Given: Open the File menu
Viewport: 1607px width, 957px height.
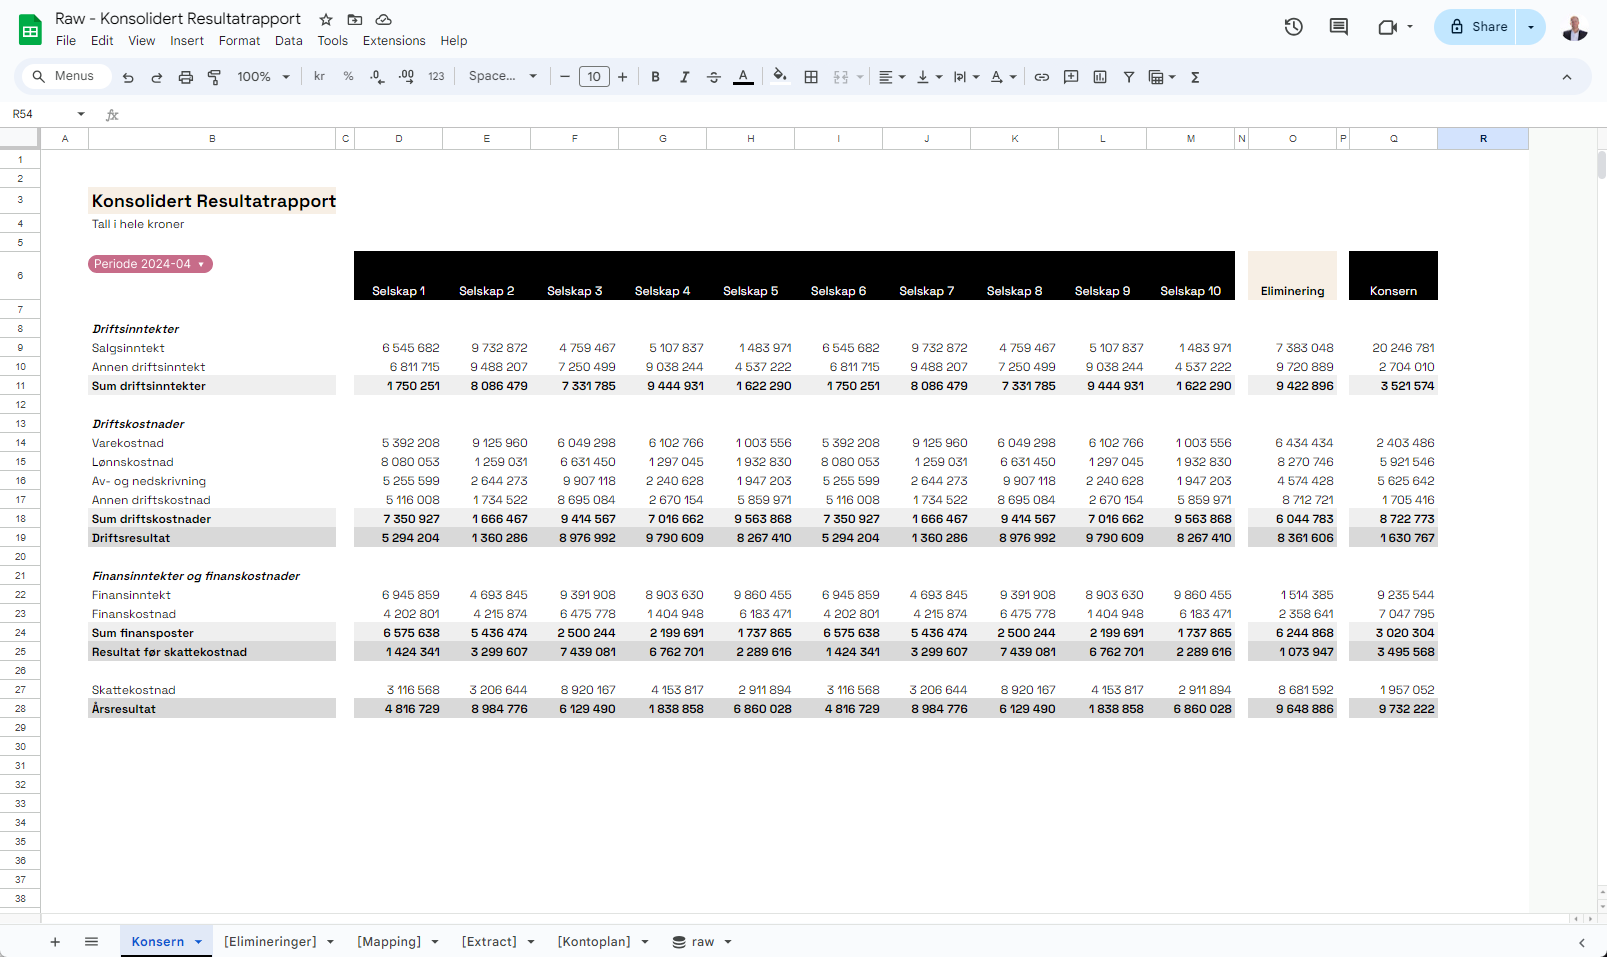Looking at the screenshot, I should tap(66, 41).
